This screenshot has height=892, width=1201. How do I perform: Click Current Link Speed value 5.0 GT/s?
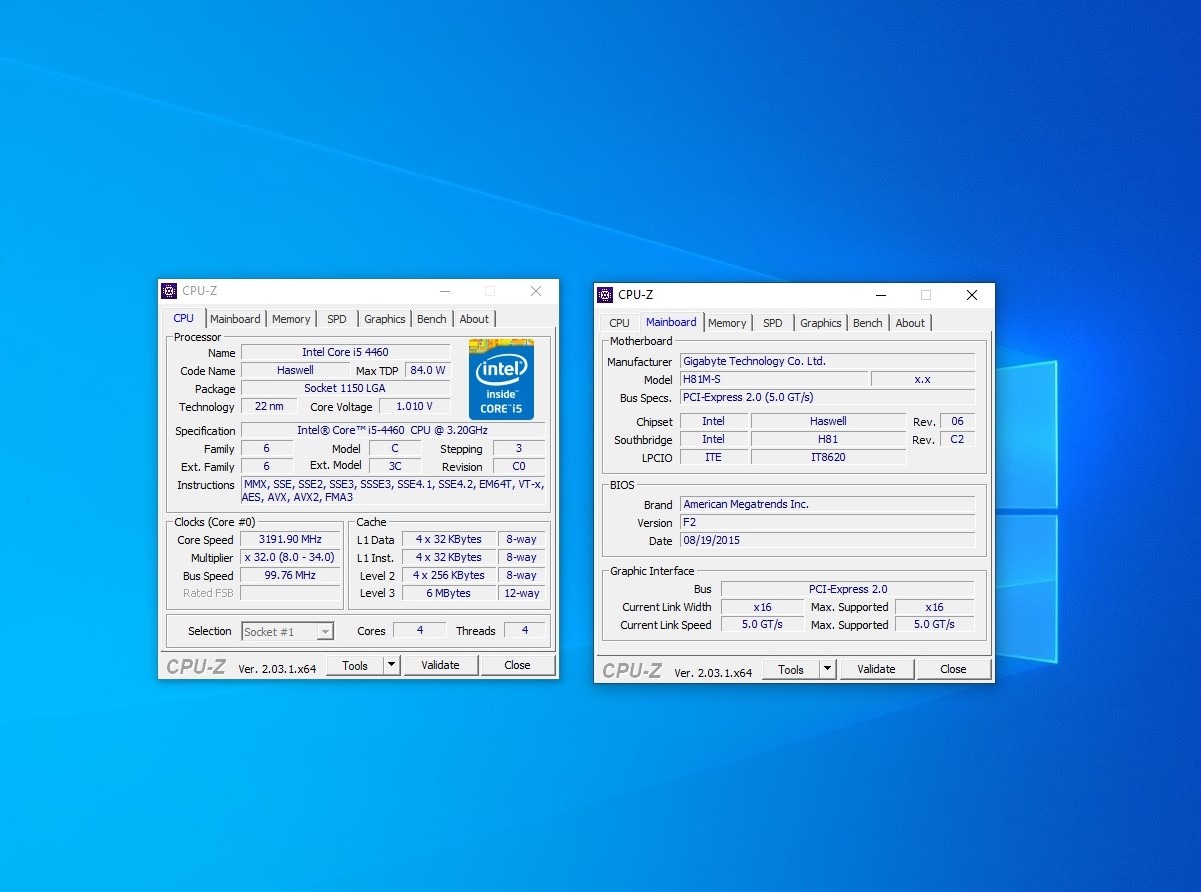pos(763,625)
